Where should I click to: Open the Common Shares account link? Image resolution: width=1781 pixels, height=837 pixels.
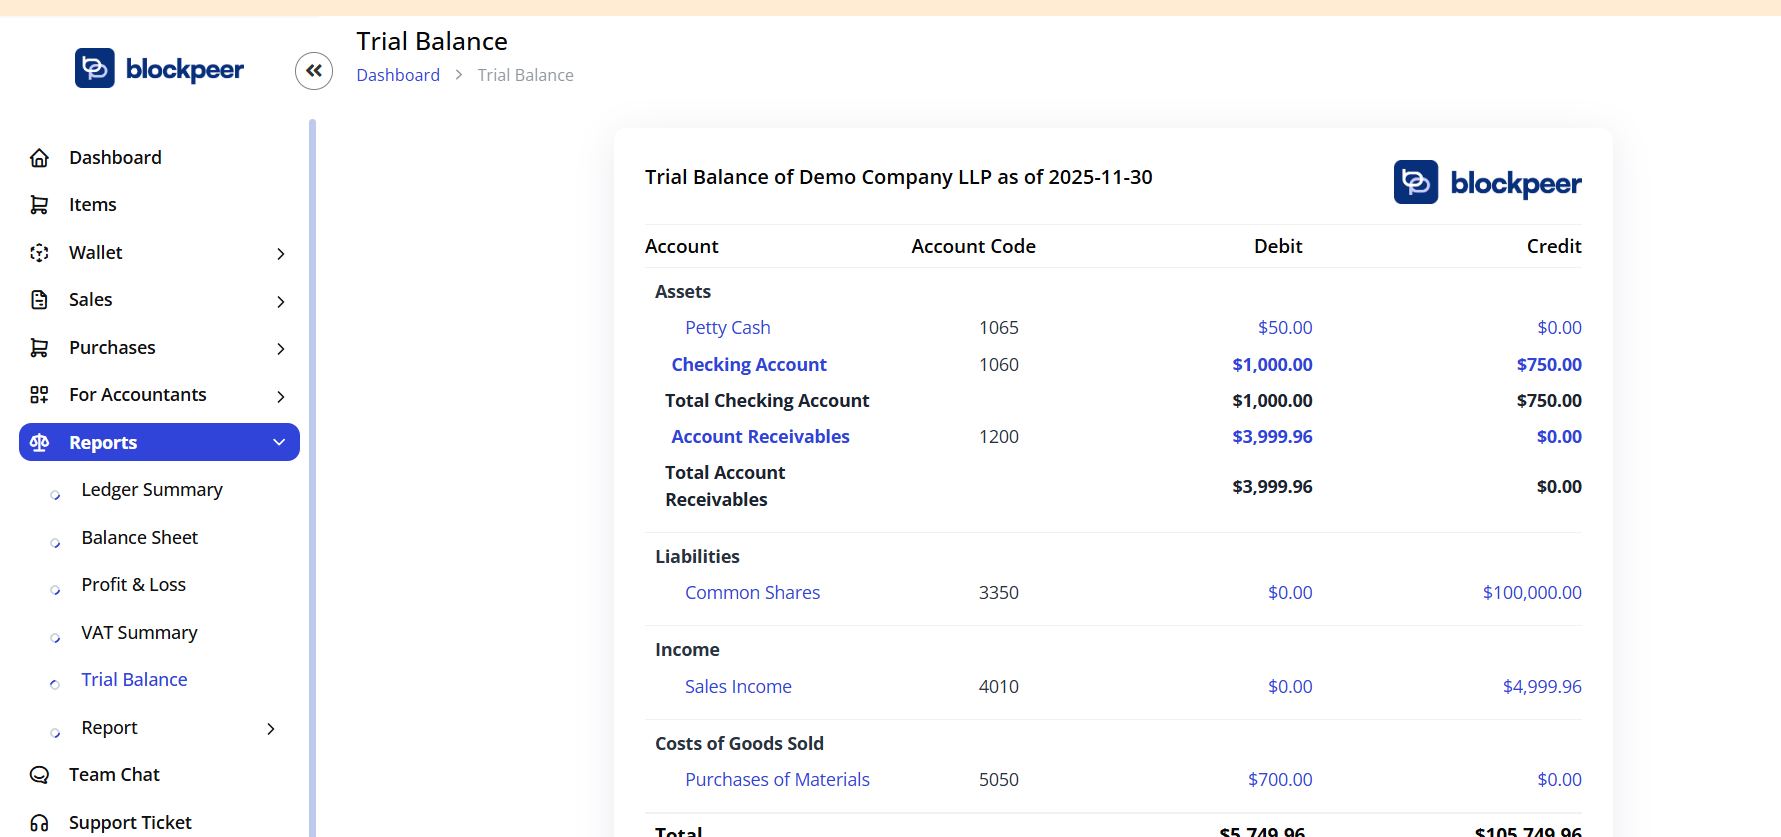(752, 593)
